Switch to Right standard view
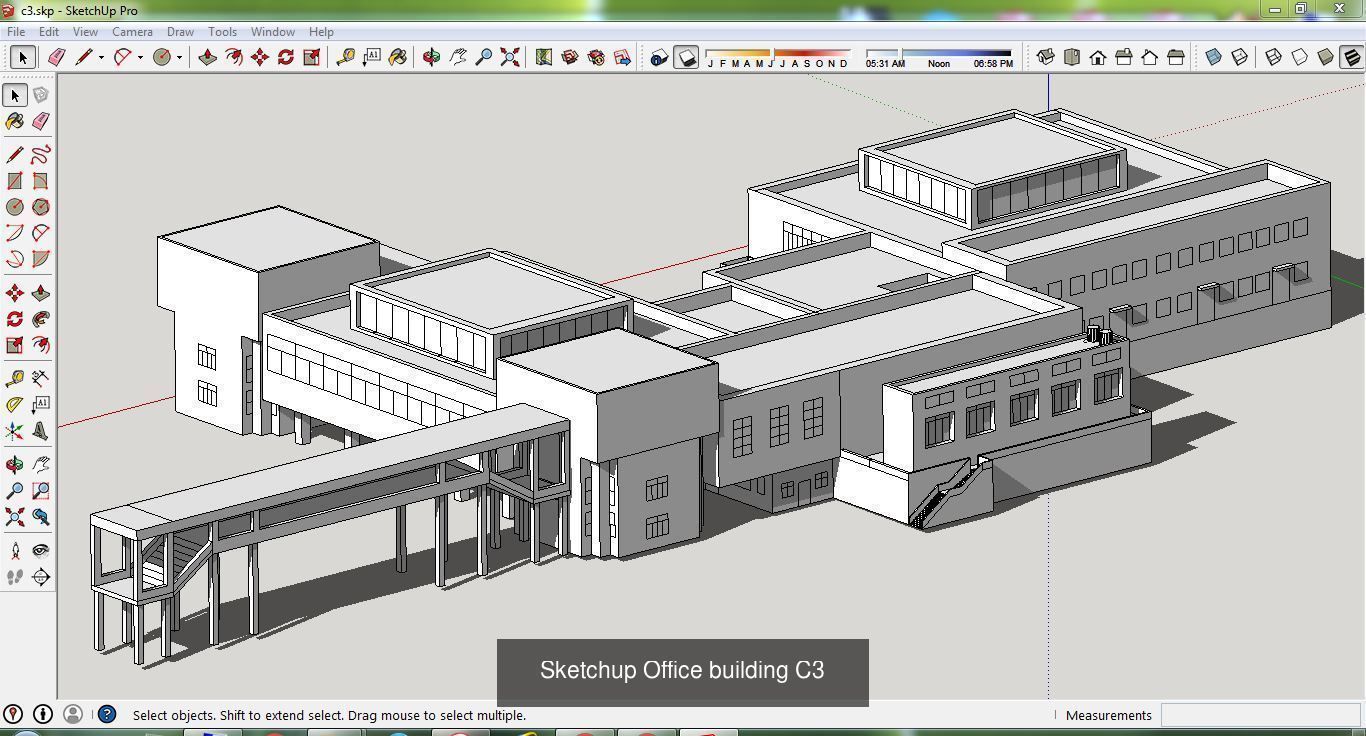 pos(1124,57)
